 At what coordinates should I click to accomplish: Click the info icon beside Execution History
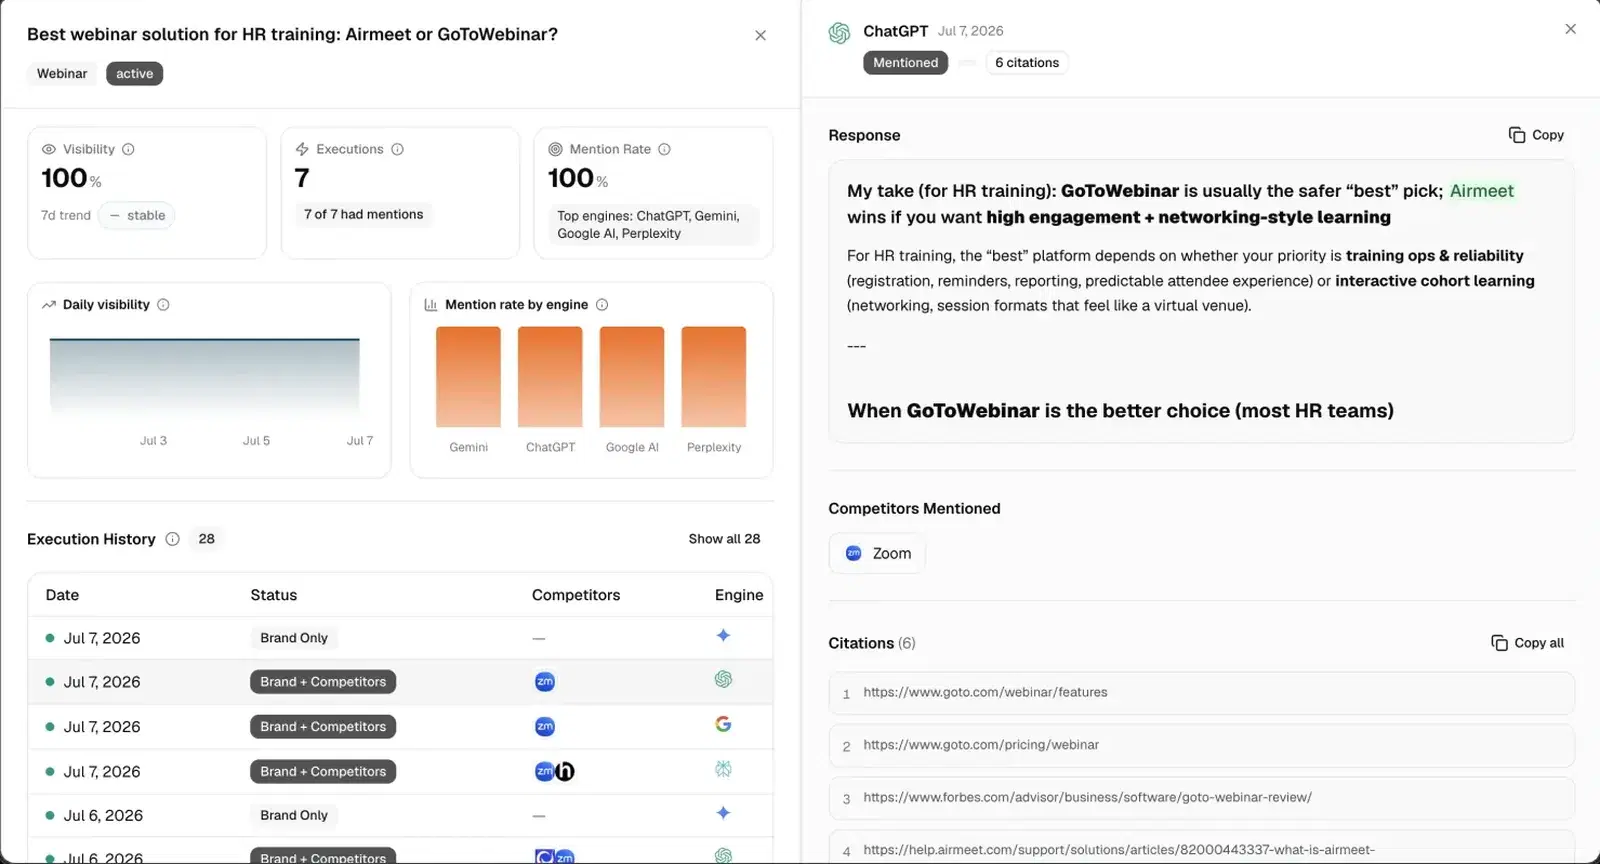pos(172,539)
